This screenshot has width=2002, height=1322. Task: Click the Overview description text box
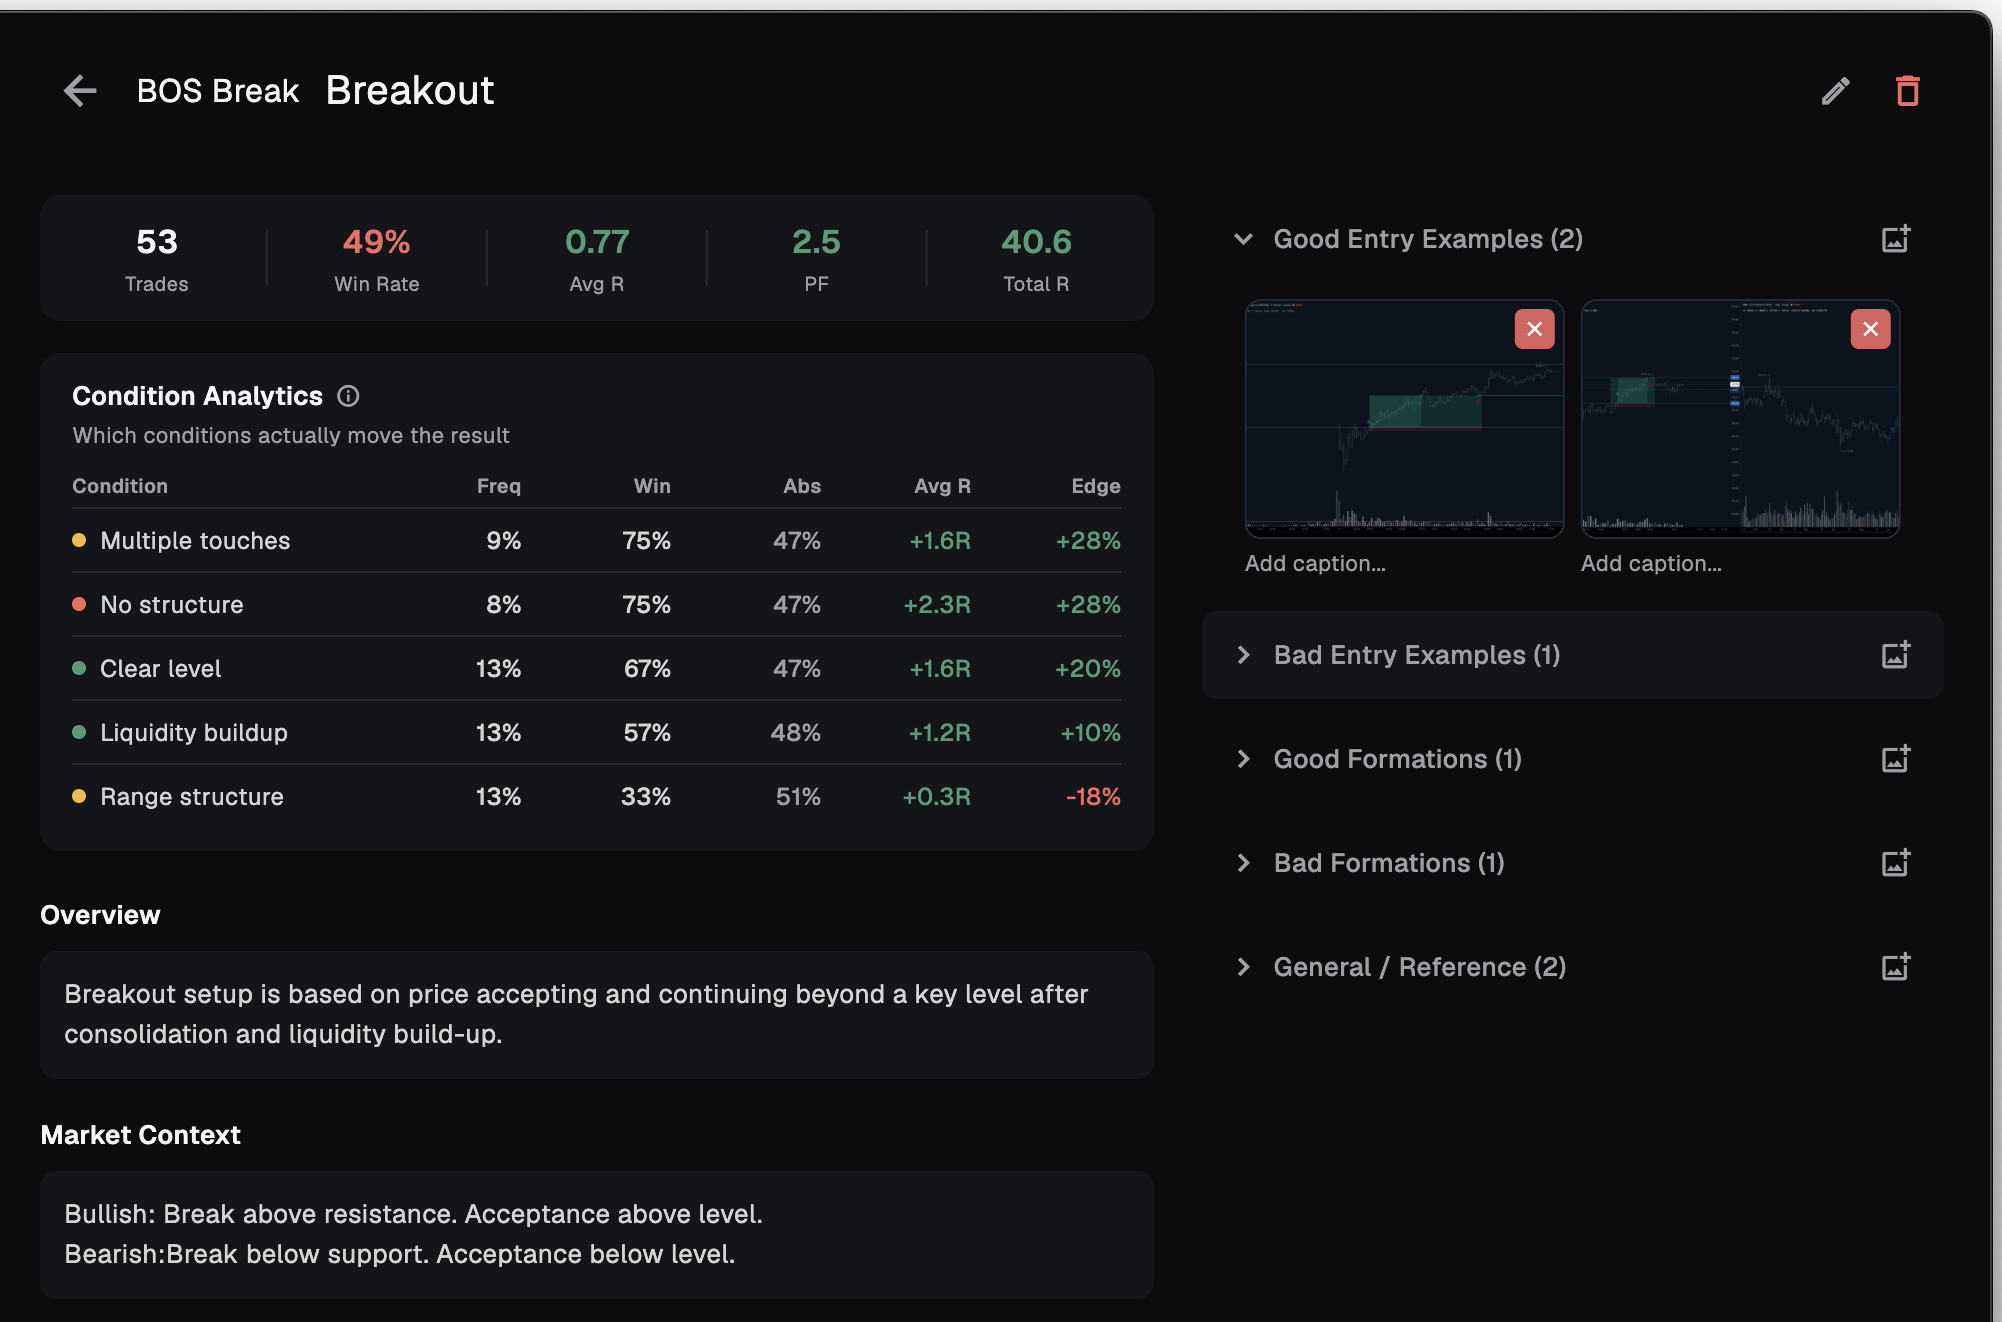point(597,1014)
